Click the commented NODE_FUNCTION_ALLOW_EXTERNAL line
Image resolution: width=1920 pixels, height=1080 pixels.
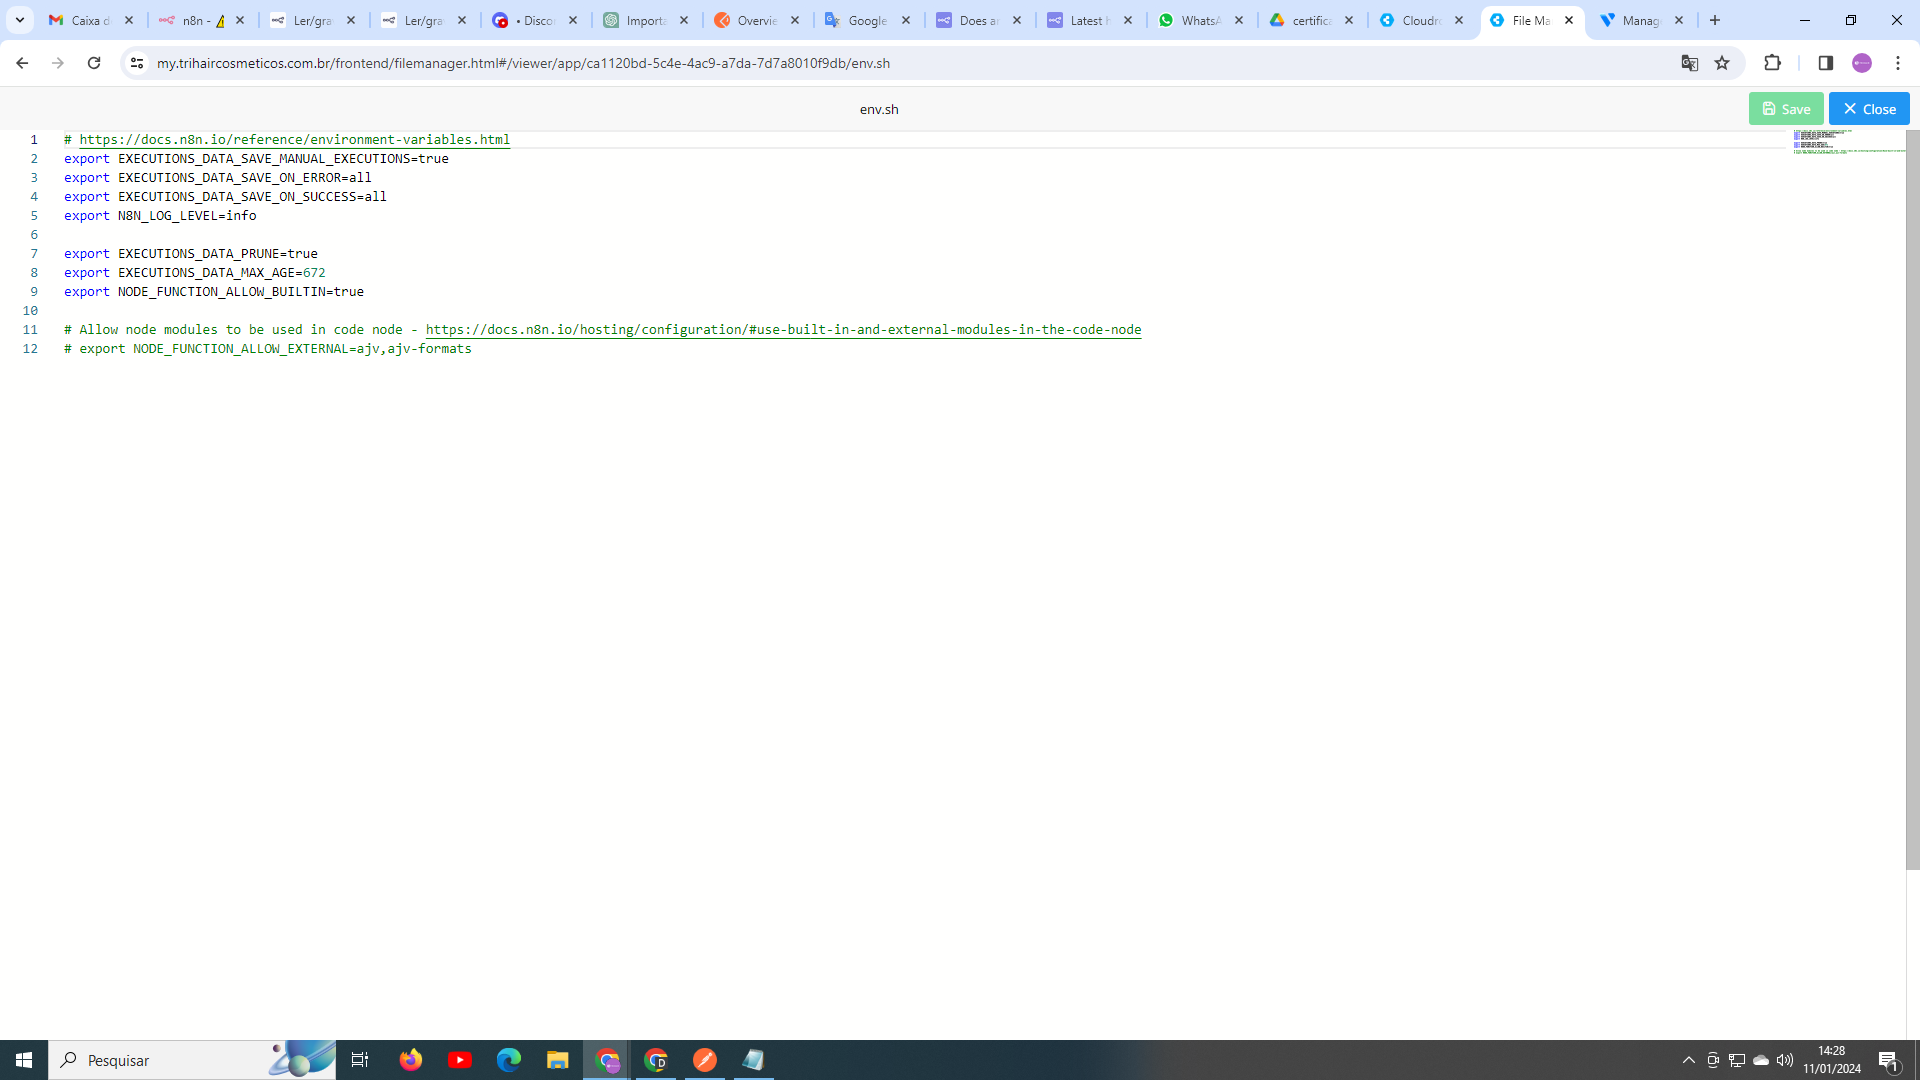click(x=268, y=349)
